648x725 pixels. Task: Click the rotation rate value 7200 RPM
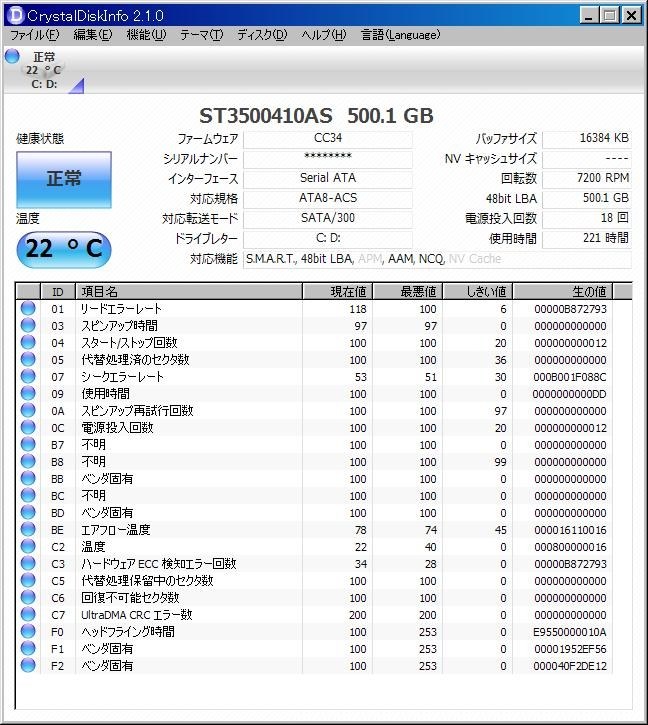click(586, 178)
